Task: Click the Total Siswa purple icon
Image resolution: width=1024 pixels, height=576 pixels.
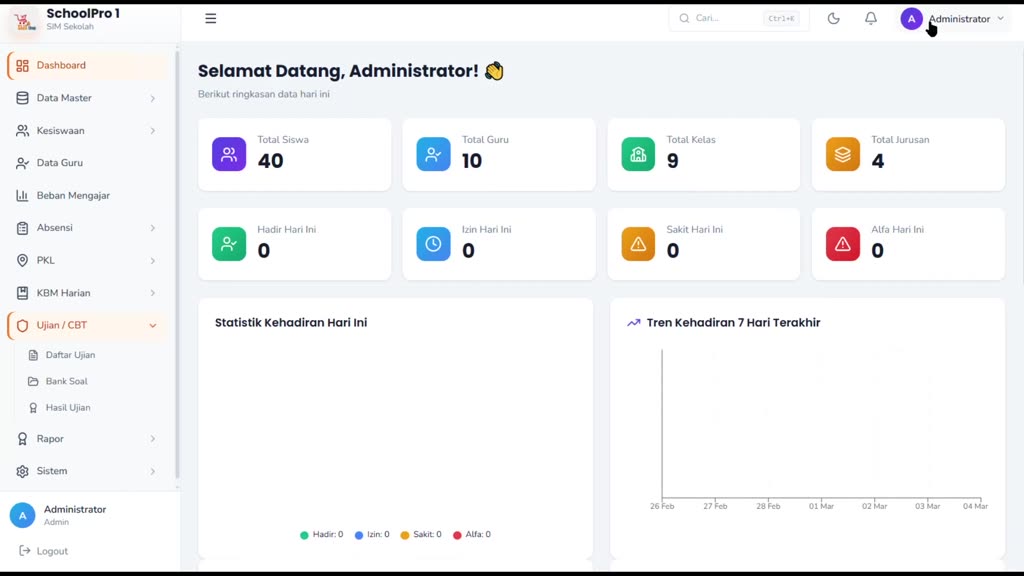Action: point(229,154)
